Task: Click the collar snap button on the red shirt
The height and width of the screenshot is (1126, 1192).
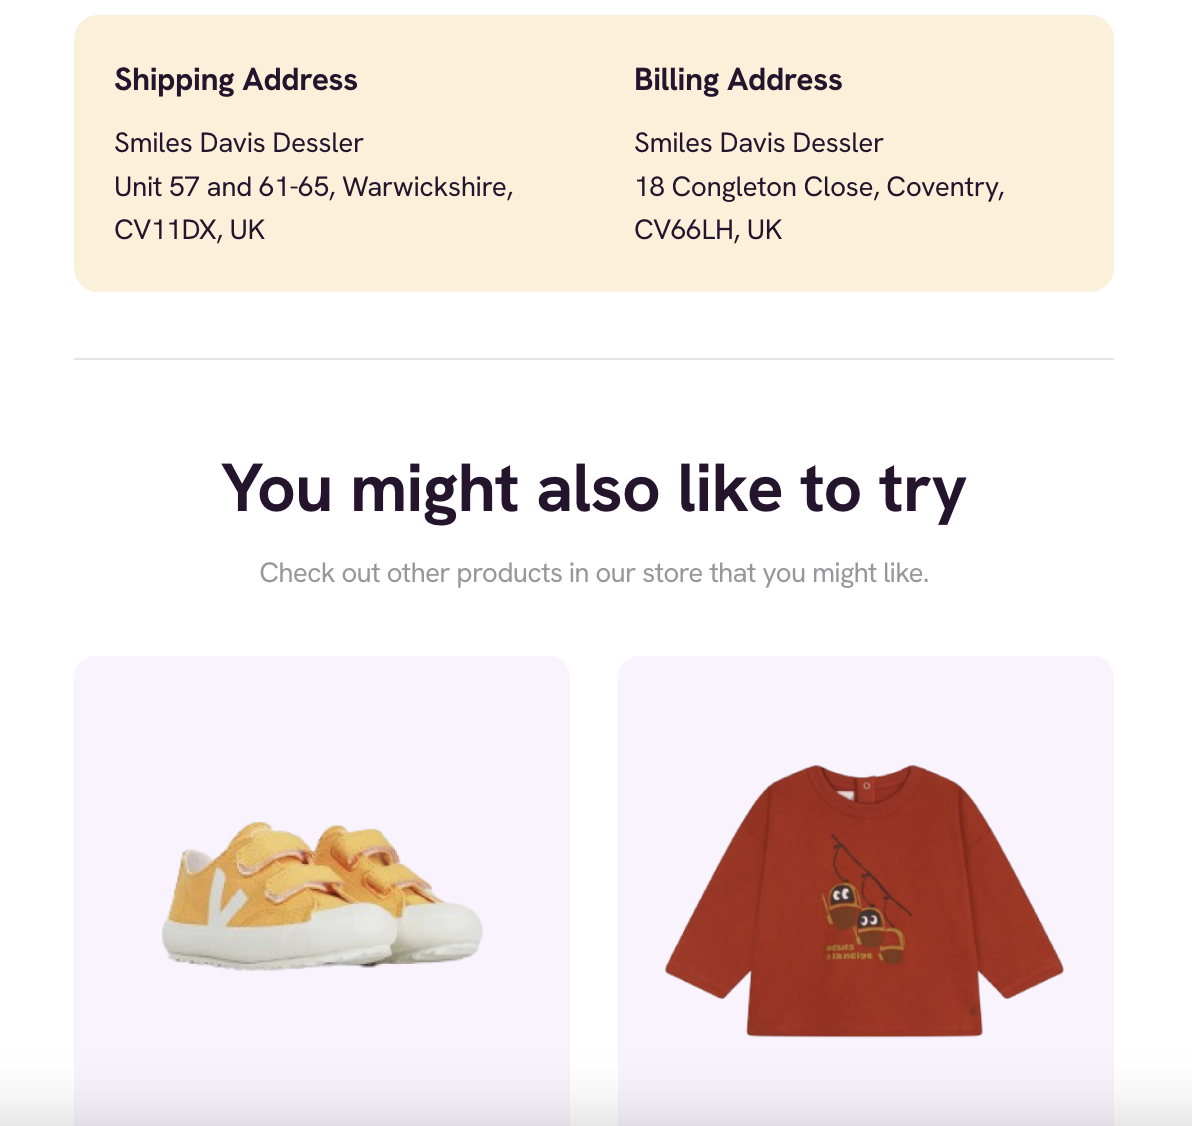Action: click(867, 785)
